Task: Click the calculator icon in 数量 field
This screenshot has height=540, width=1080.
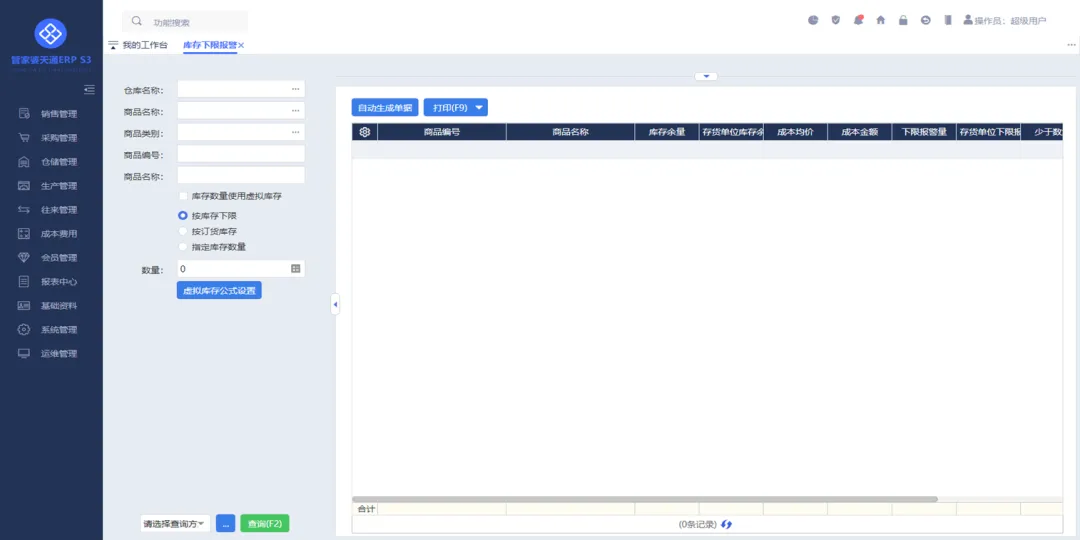Action: click(x=295, y=269)
